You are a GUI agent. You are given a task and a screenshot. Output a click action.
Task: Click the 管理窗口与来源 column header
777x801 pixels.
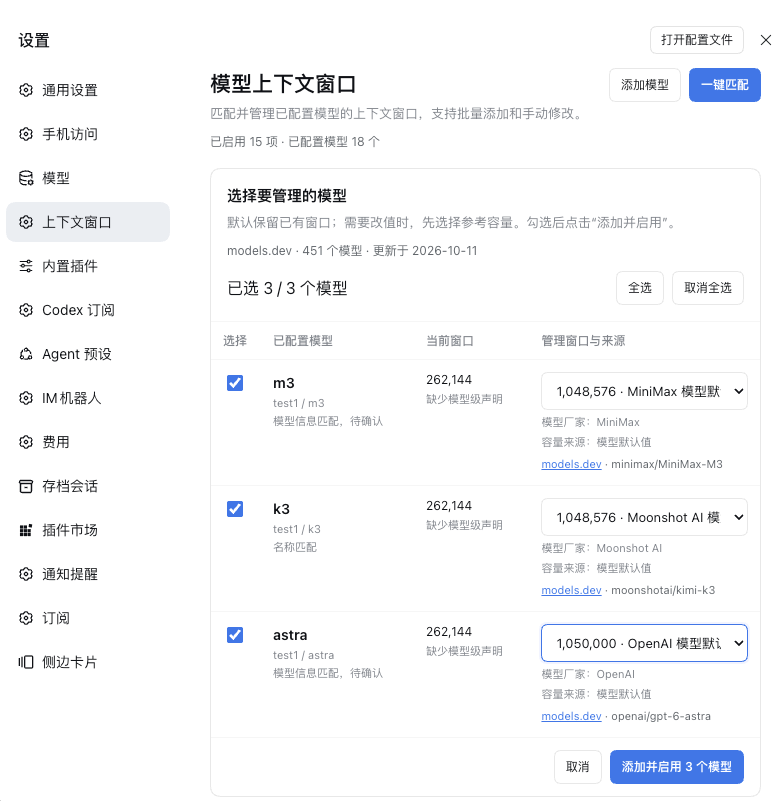[583, 341]
